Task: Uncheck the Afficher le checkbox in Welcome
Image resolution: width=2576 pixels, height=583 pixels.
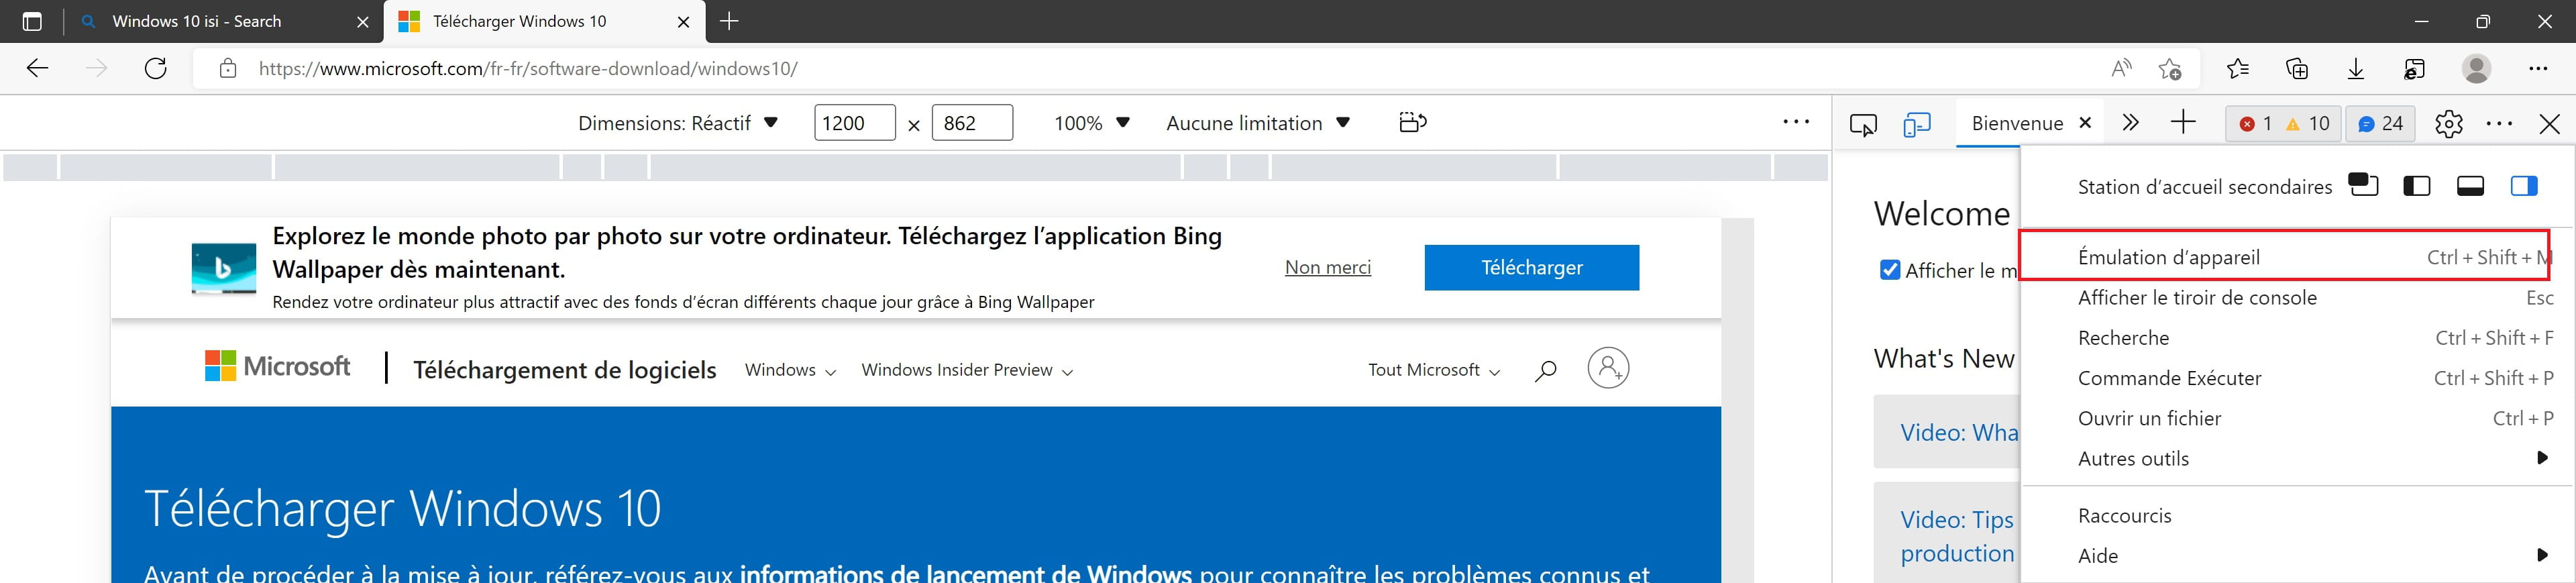Action: pyautogui.click(x=1890, y=270)
